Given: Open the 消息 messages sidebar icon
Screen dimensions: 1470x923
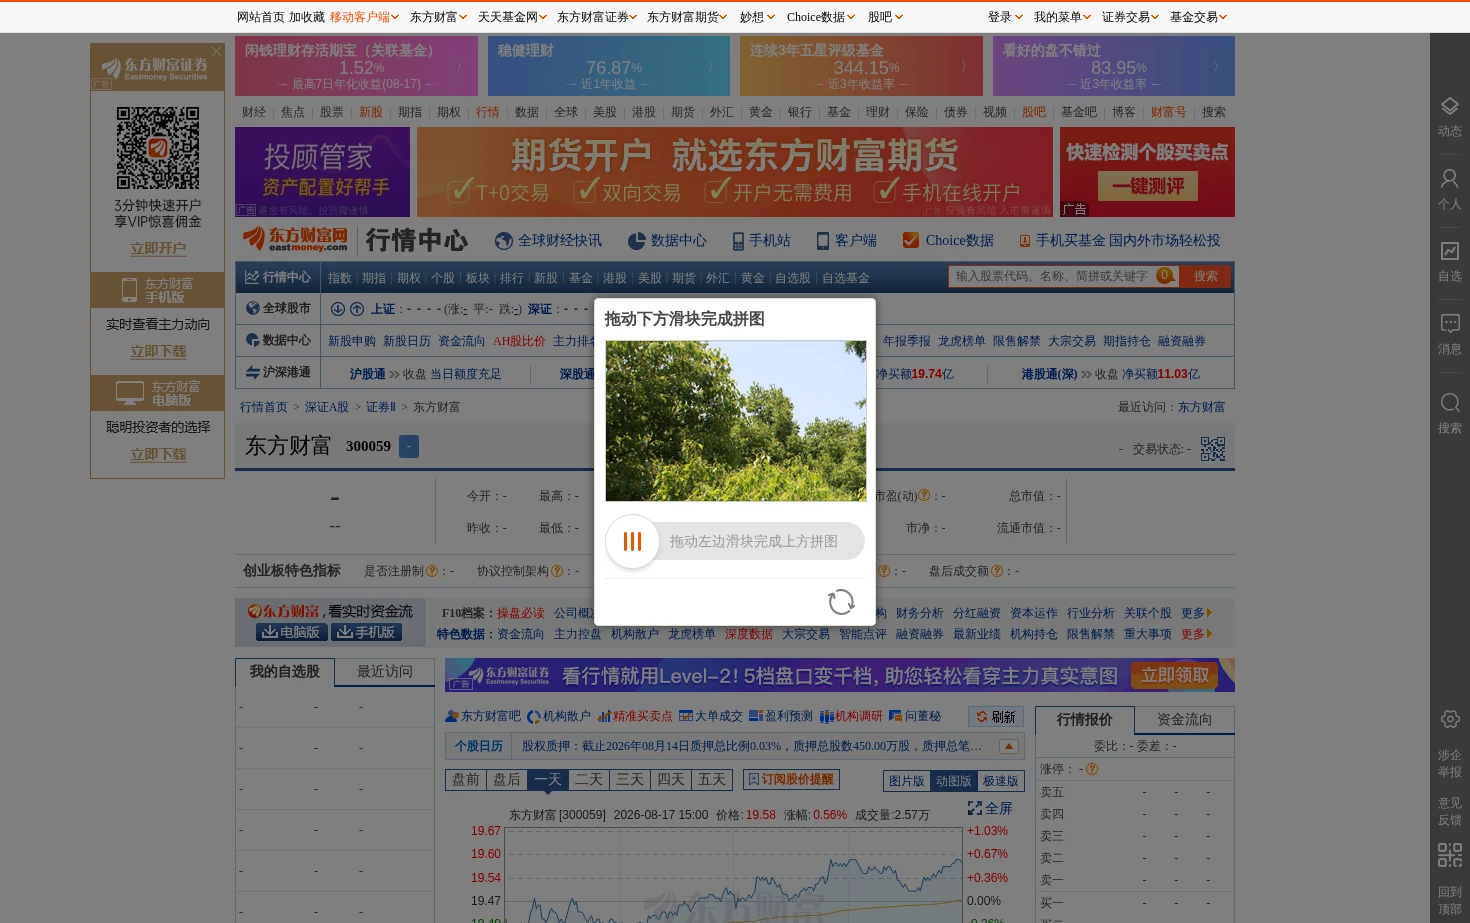Looking at the screenshot, I should coord(1449,334).
